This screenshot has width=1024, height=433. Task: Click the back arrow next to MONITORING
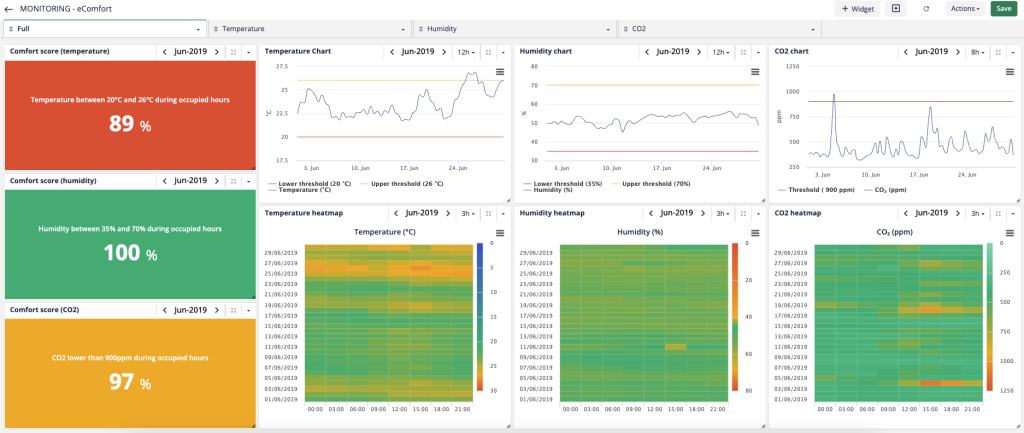point(8,9)
